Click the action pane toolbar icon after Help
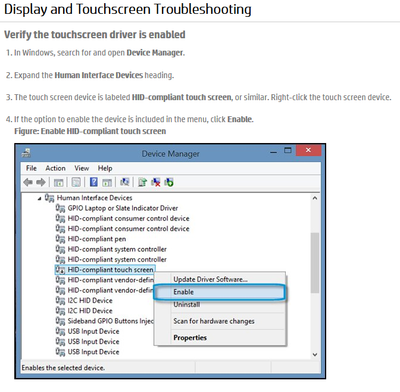Viewport: 400px width, 392px height. [x=107, y=182]
